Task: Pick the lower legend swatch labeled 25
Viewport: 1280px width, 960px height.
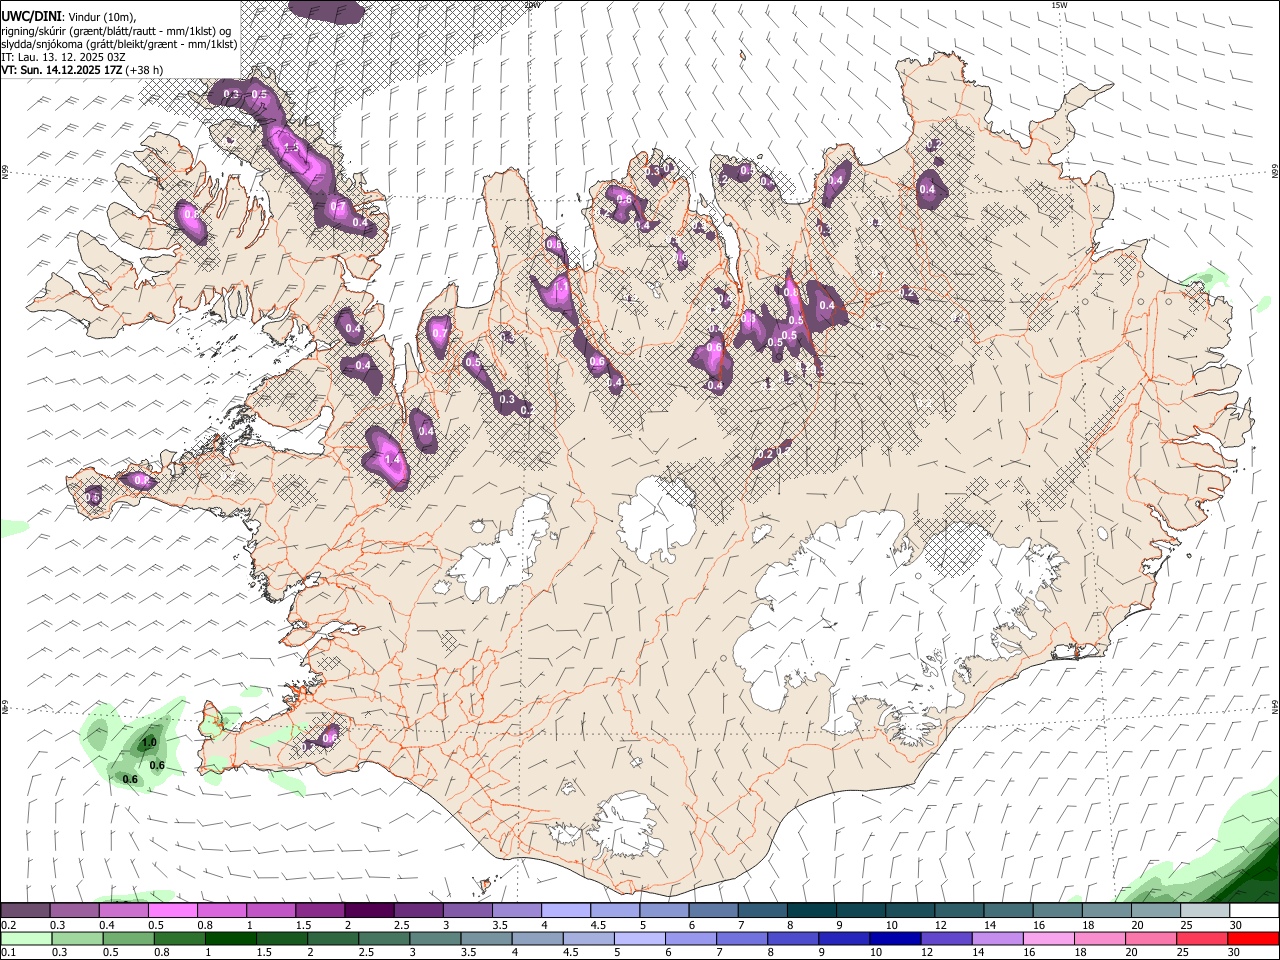Action: (1202, 938)
